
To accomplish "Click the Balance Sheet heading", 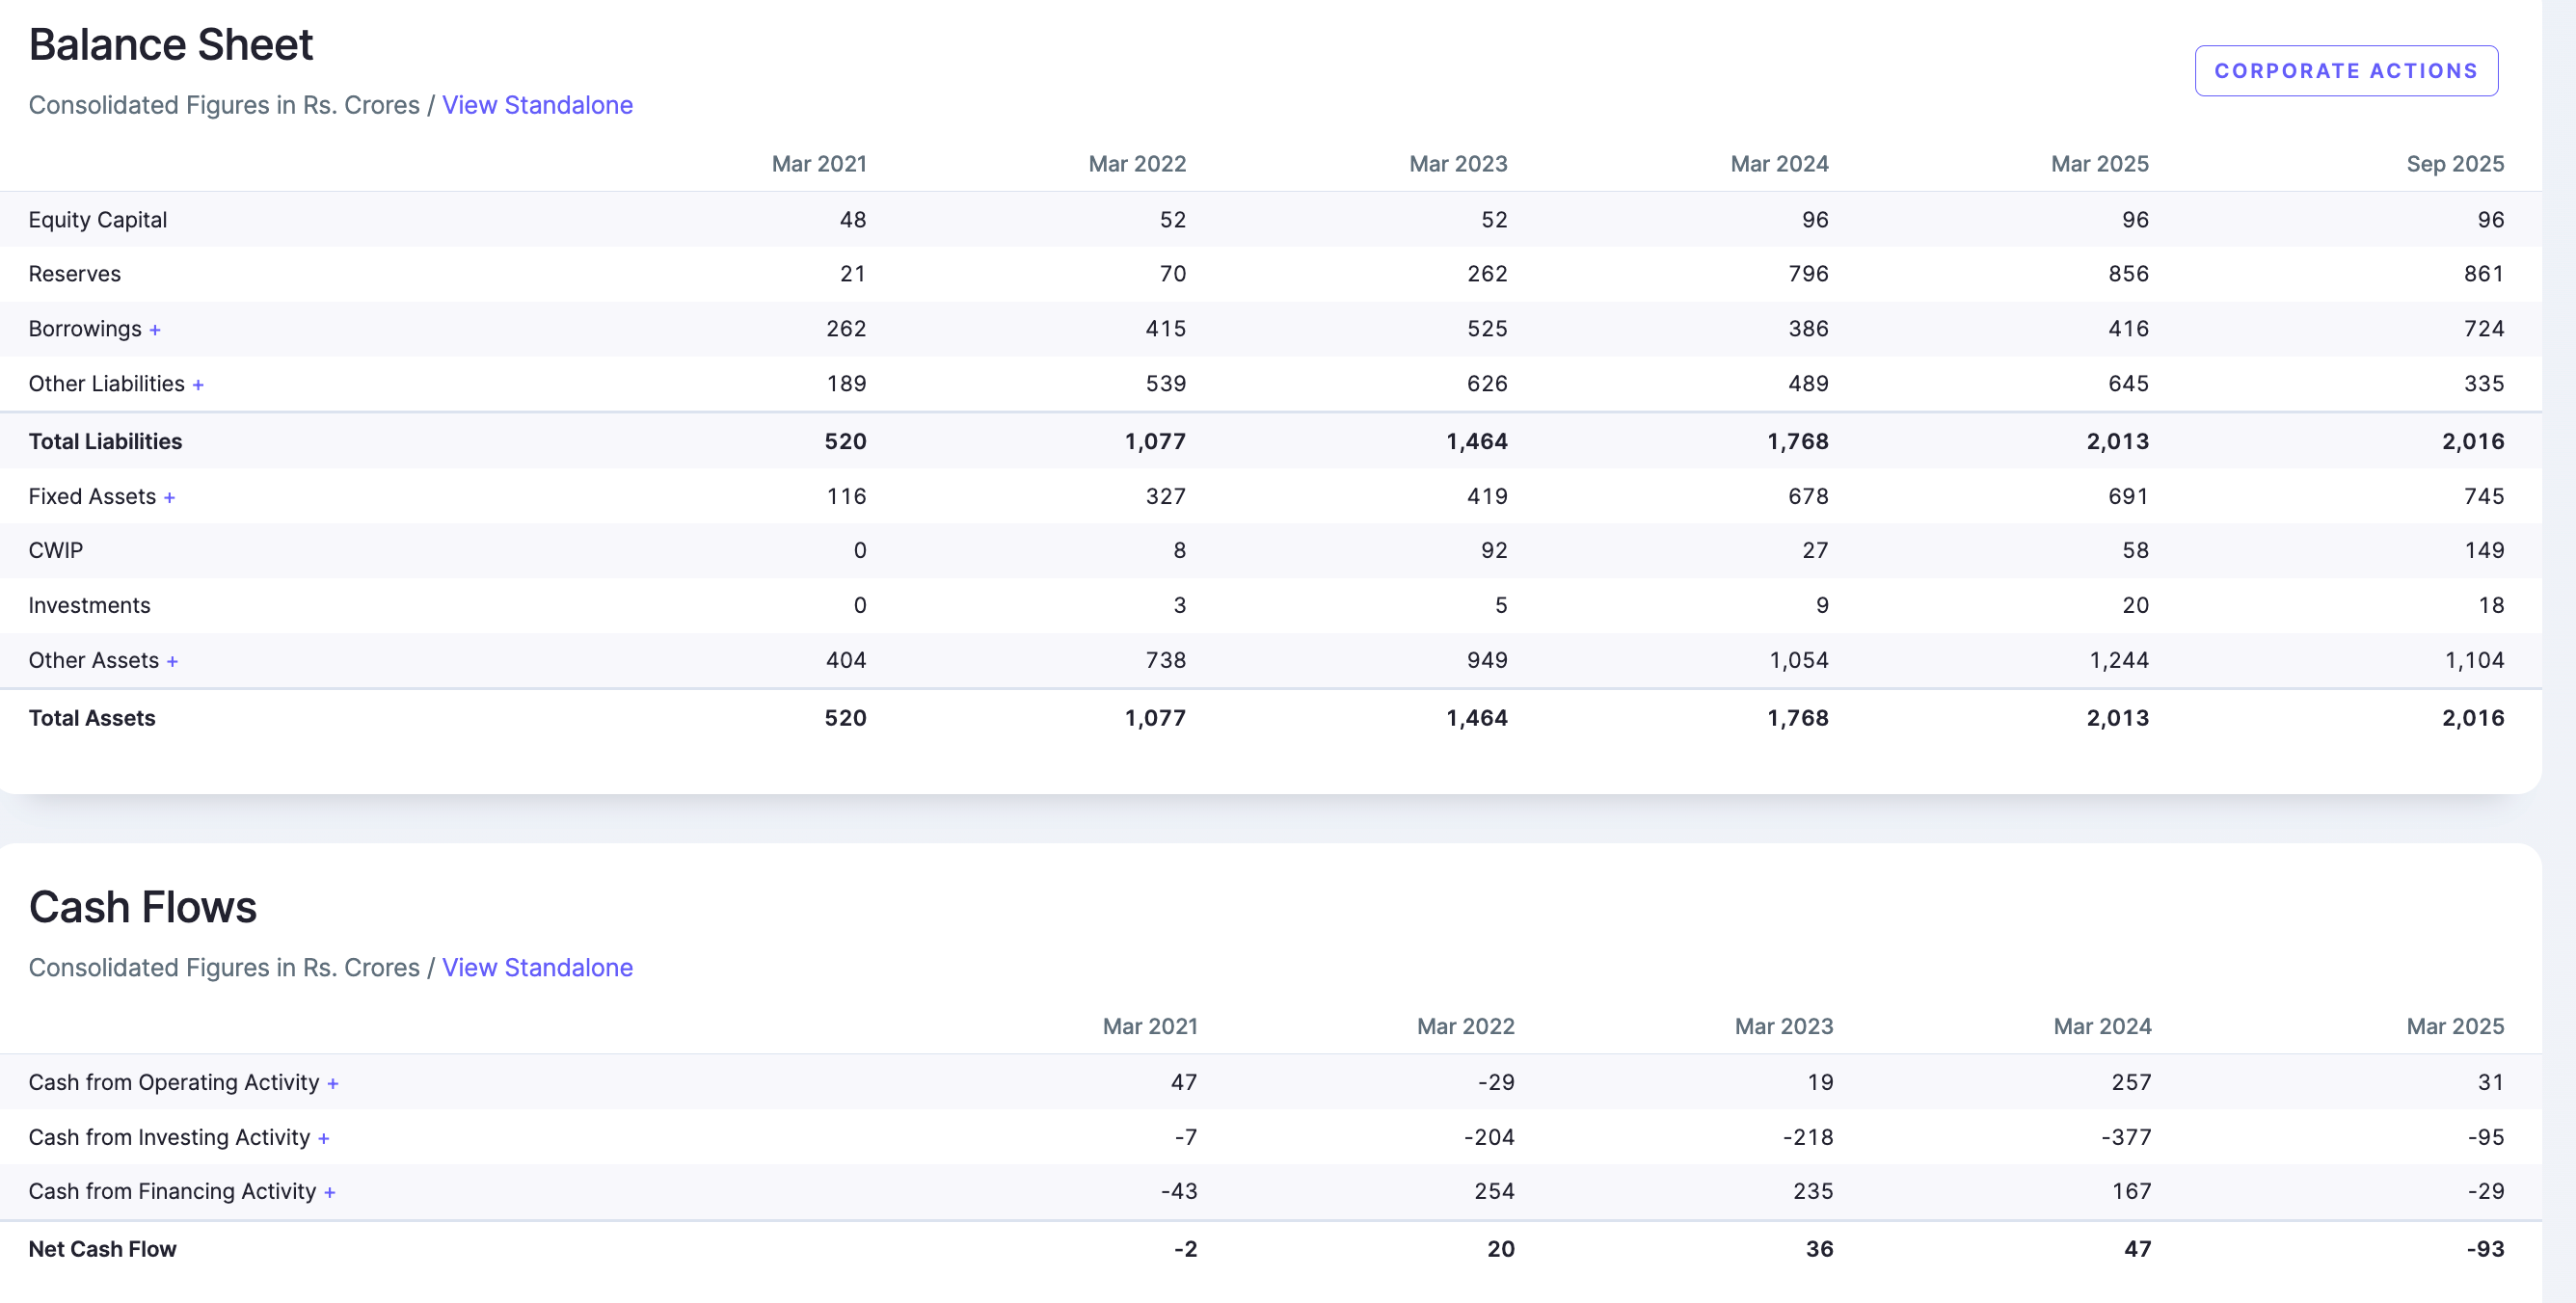I will (171, 45).
